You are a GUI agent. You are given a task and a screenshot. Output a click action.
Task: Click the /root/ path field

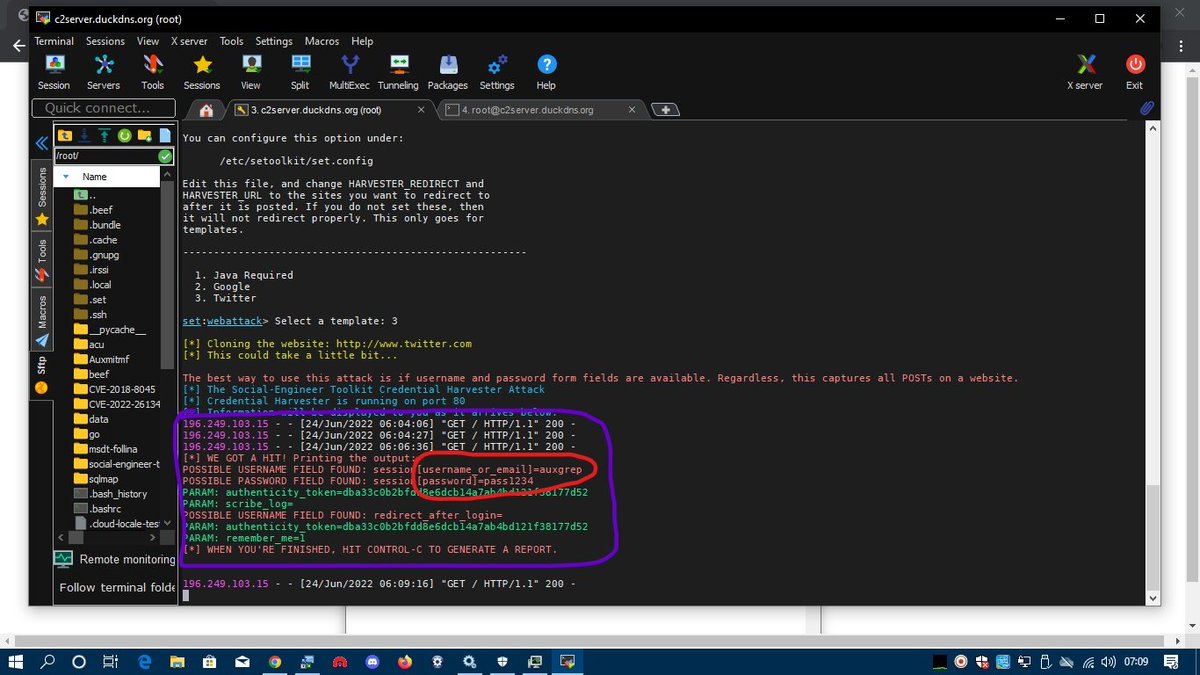point(105,156)
